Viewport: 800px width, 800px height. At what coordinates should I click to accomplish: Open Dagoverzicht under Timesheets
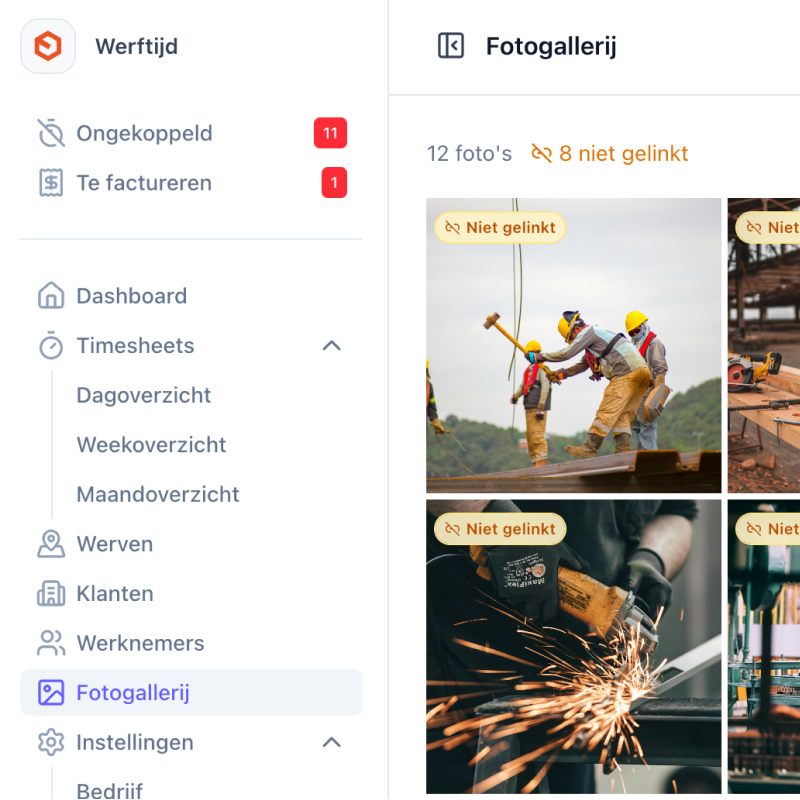(144, 395)
